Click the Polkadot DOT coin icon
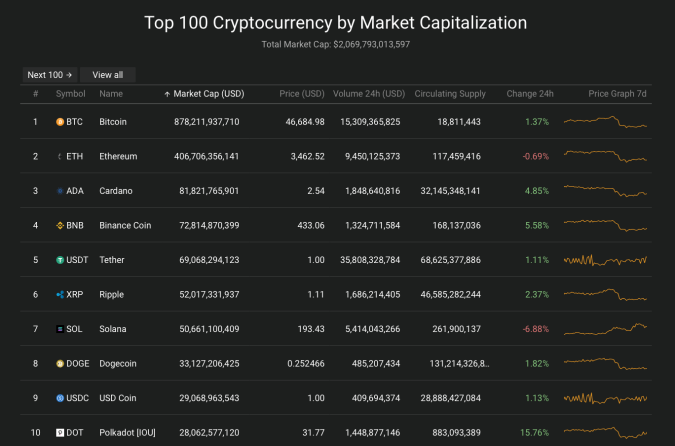This screenshot has width=675, height=446. pos(60,432)
